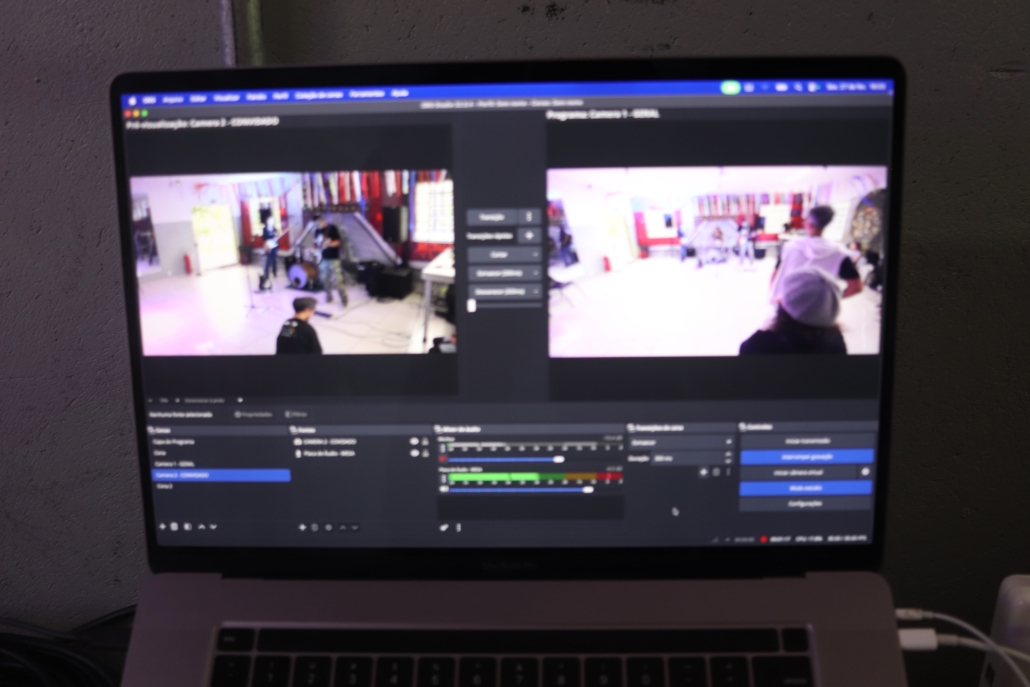Open the scene transition type dropdown
This screenshot has width=1030, height=687.
coord(680,441)
